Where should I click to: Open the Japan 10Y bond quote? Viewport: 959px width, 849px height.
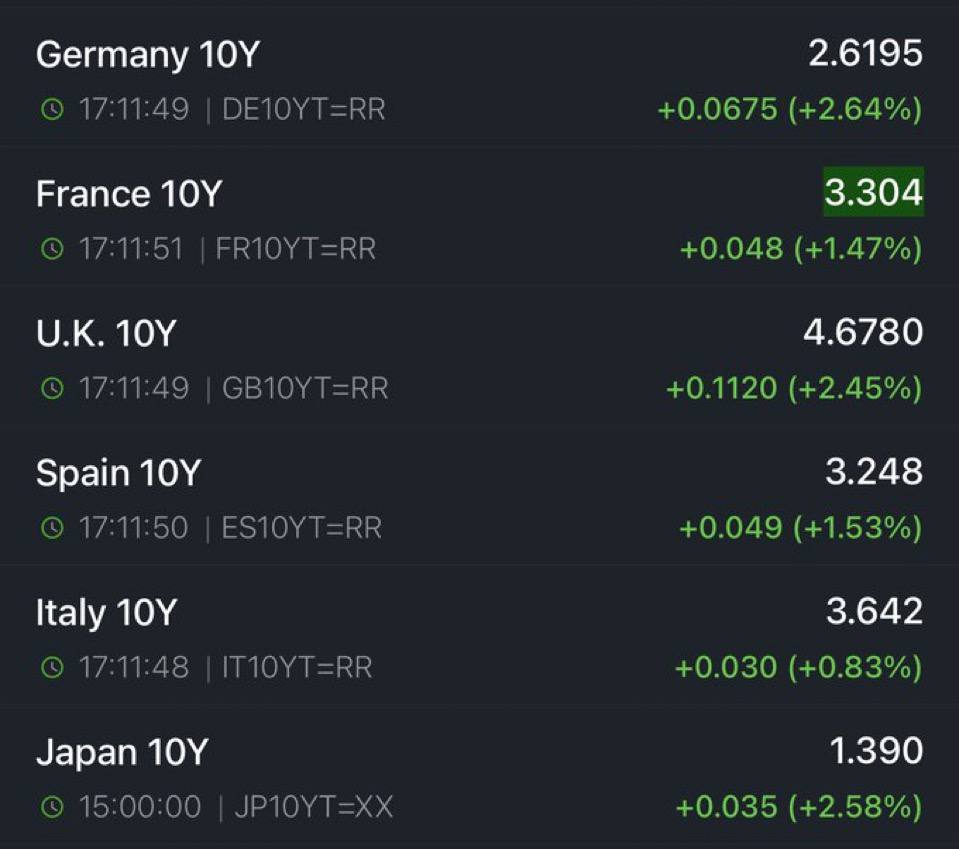tap(121, 752)
